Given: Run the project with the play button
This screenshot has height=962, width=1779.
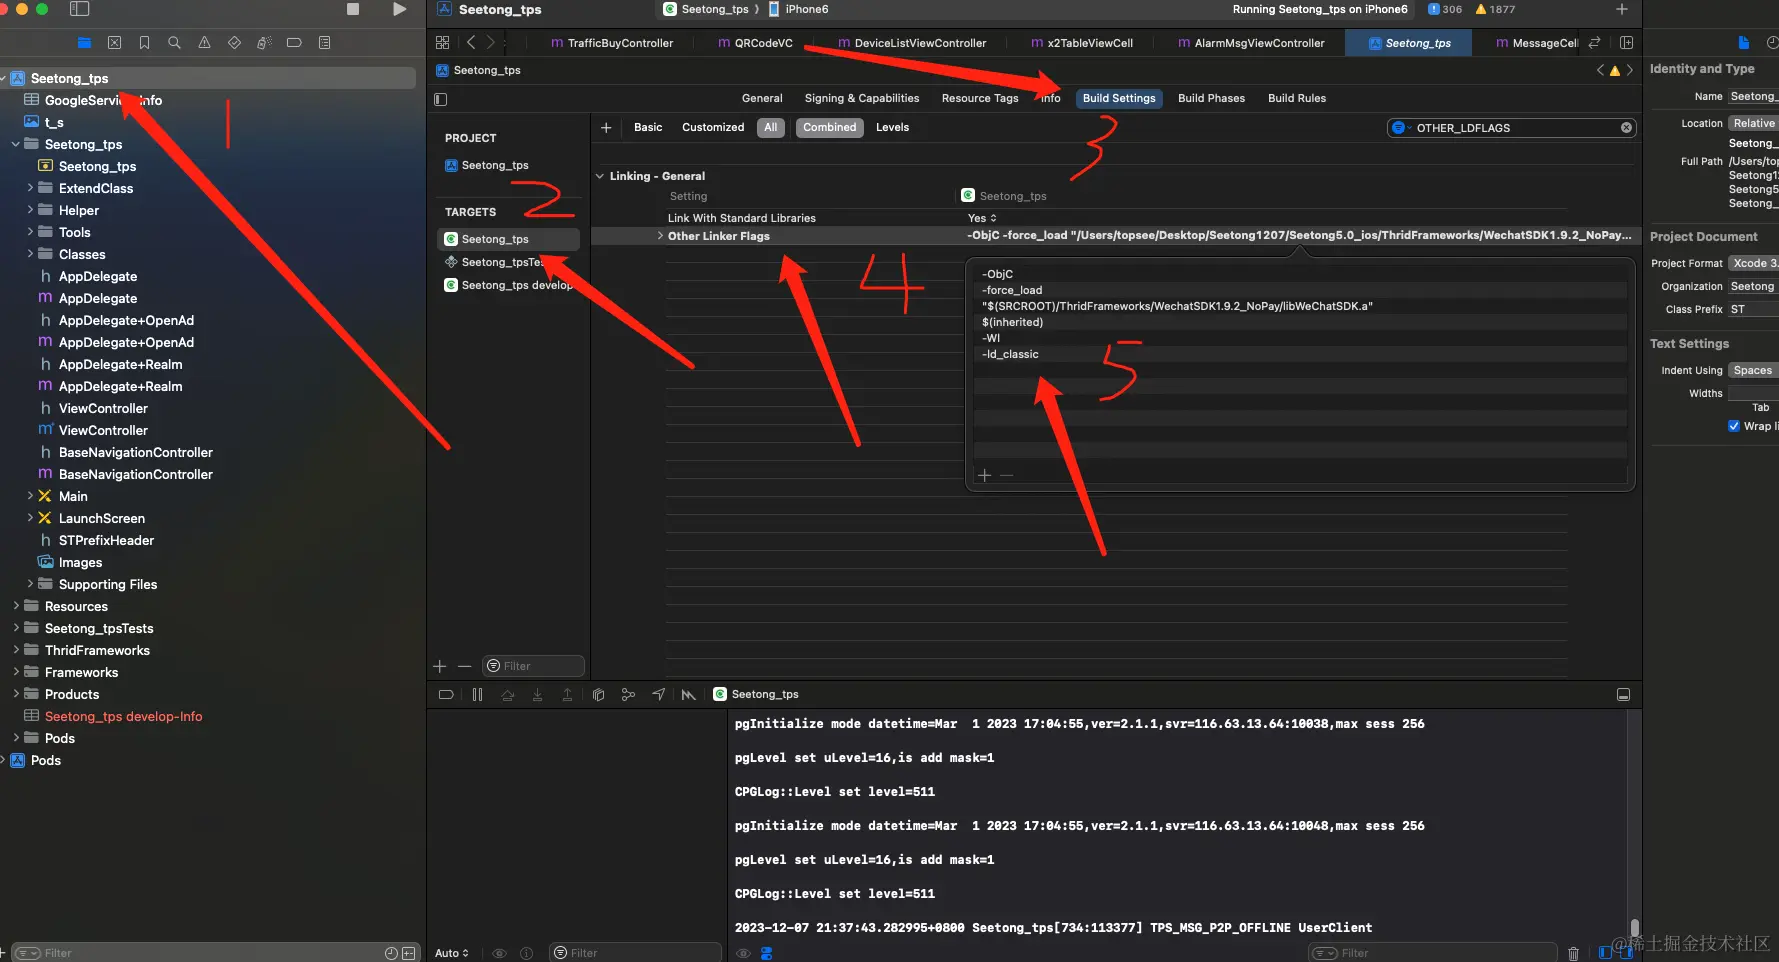Looking at the screenshot, I should click(400, 9).
